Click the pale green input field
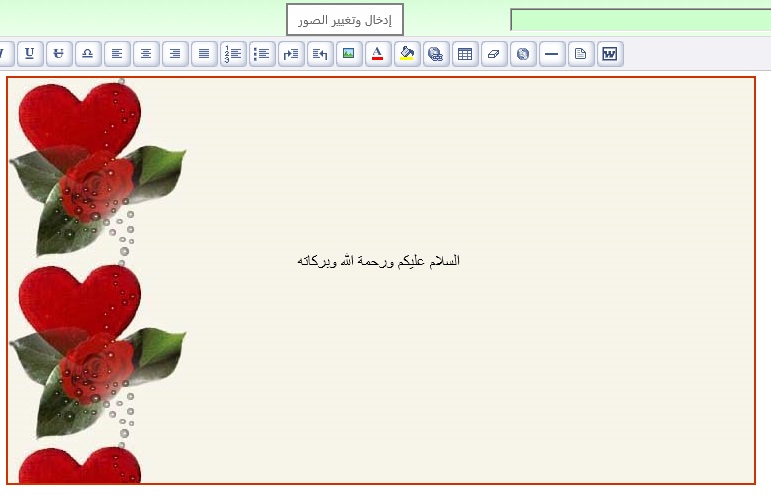Screen dimensions: 771x500 click(x=640, y=20)
